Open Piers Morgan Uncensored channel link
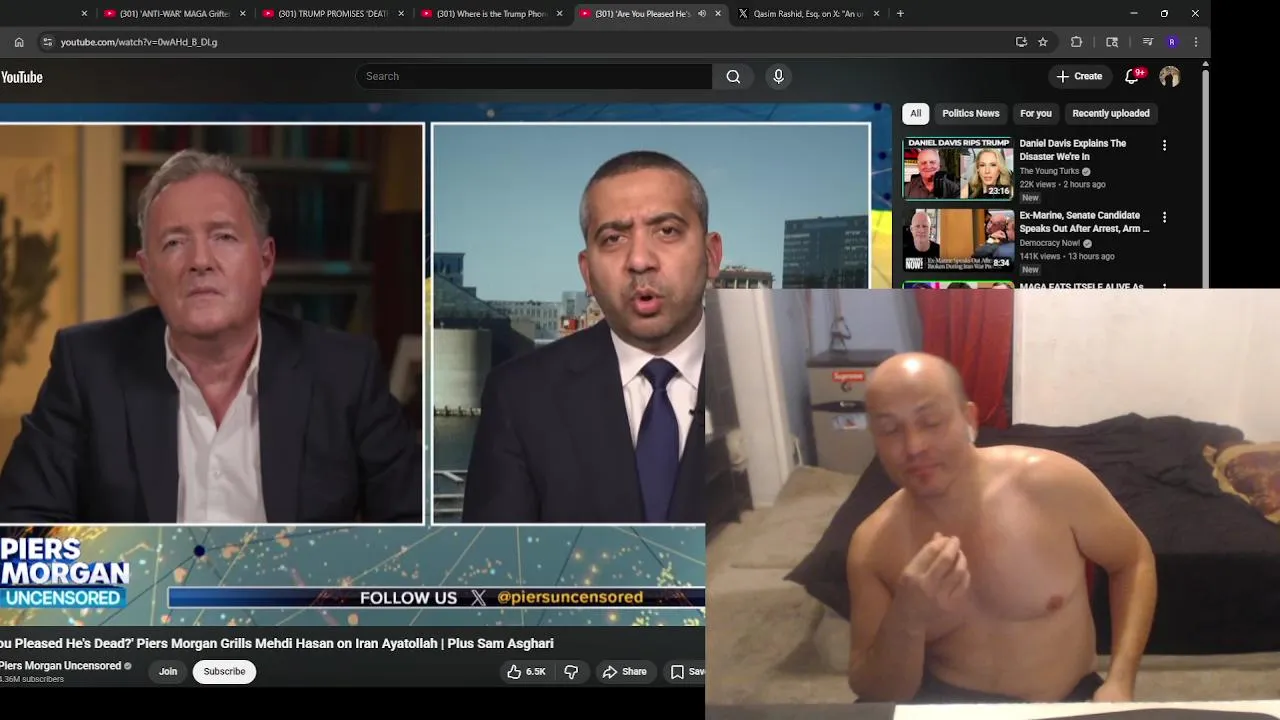 click(x=60, y=666)
